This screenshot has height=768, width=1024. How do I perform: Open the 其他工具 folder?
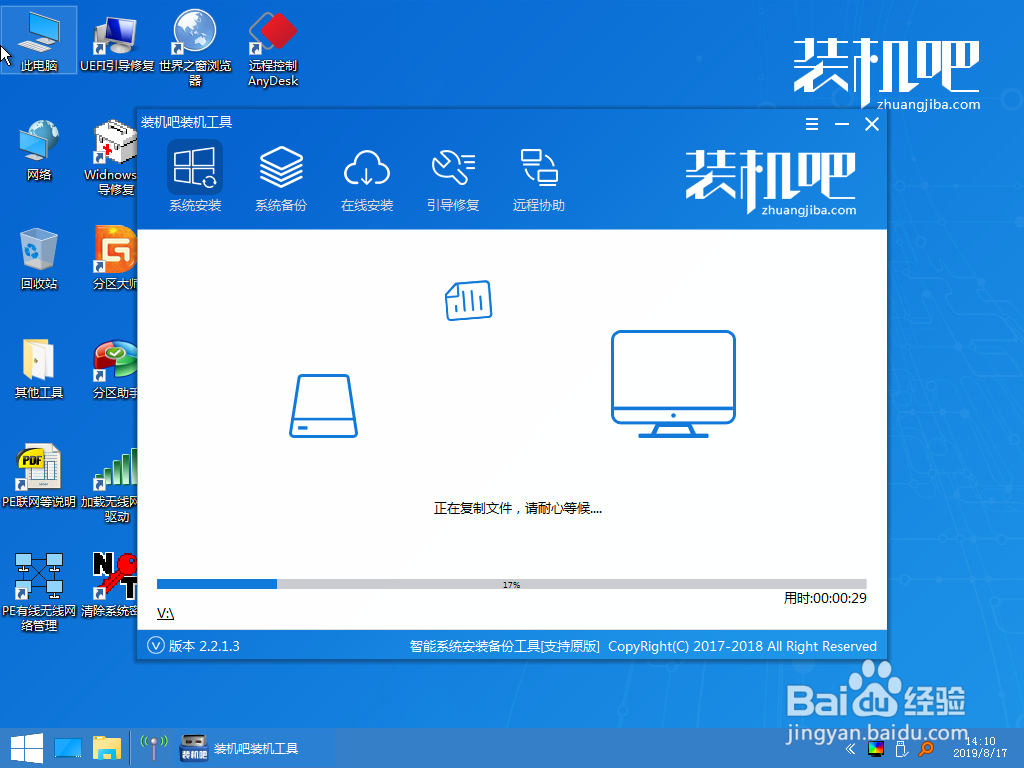point(39,368)
